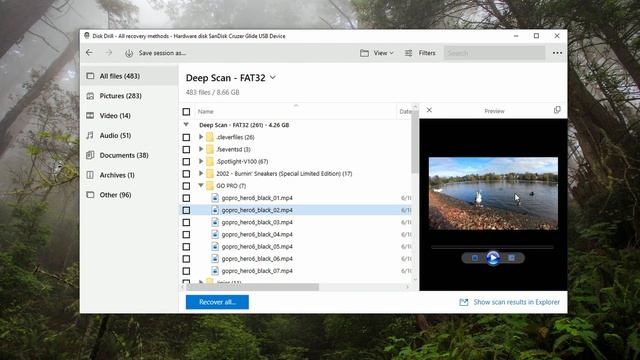Click the Pictures category icon
This screenshot has height=360, width=640.
[x=90, y=96]
